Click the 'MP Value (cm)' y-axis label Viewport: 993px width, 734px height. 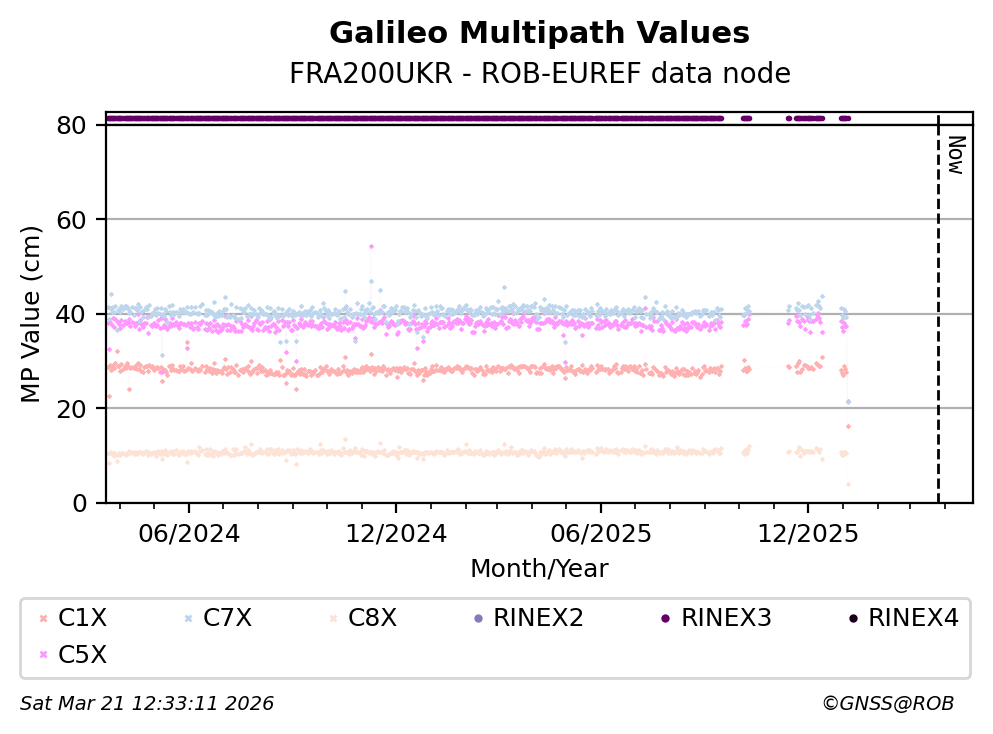[31, 313]
